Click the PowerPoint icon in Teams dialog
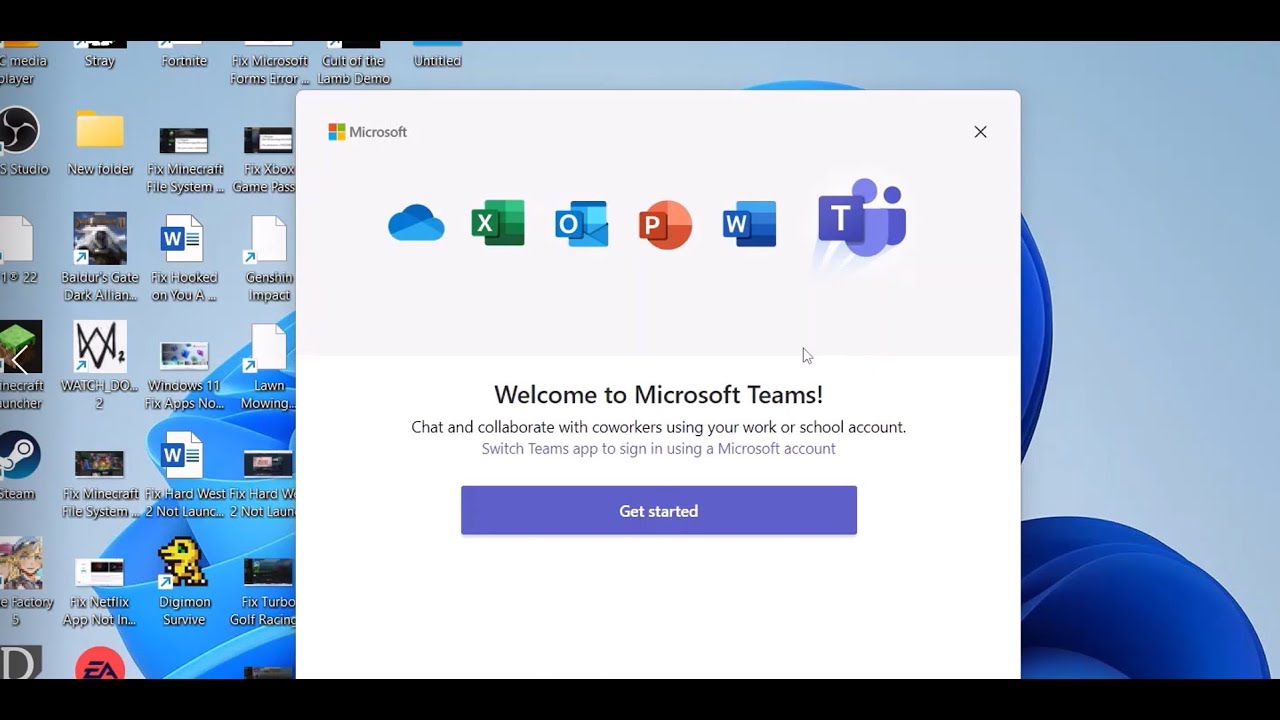Viewport: 1280px width, 720px height. click(x=665, y=224)
